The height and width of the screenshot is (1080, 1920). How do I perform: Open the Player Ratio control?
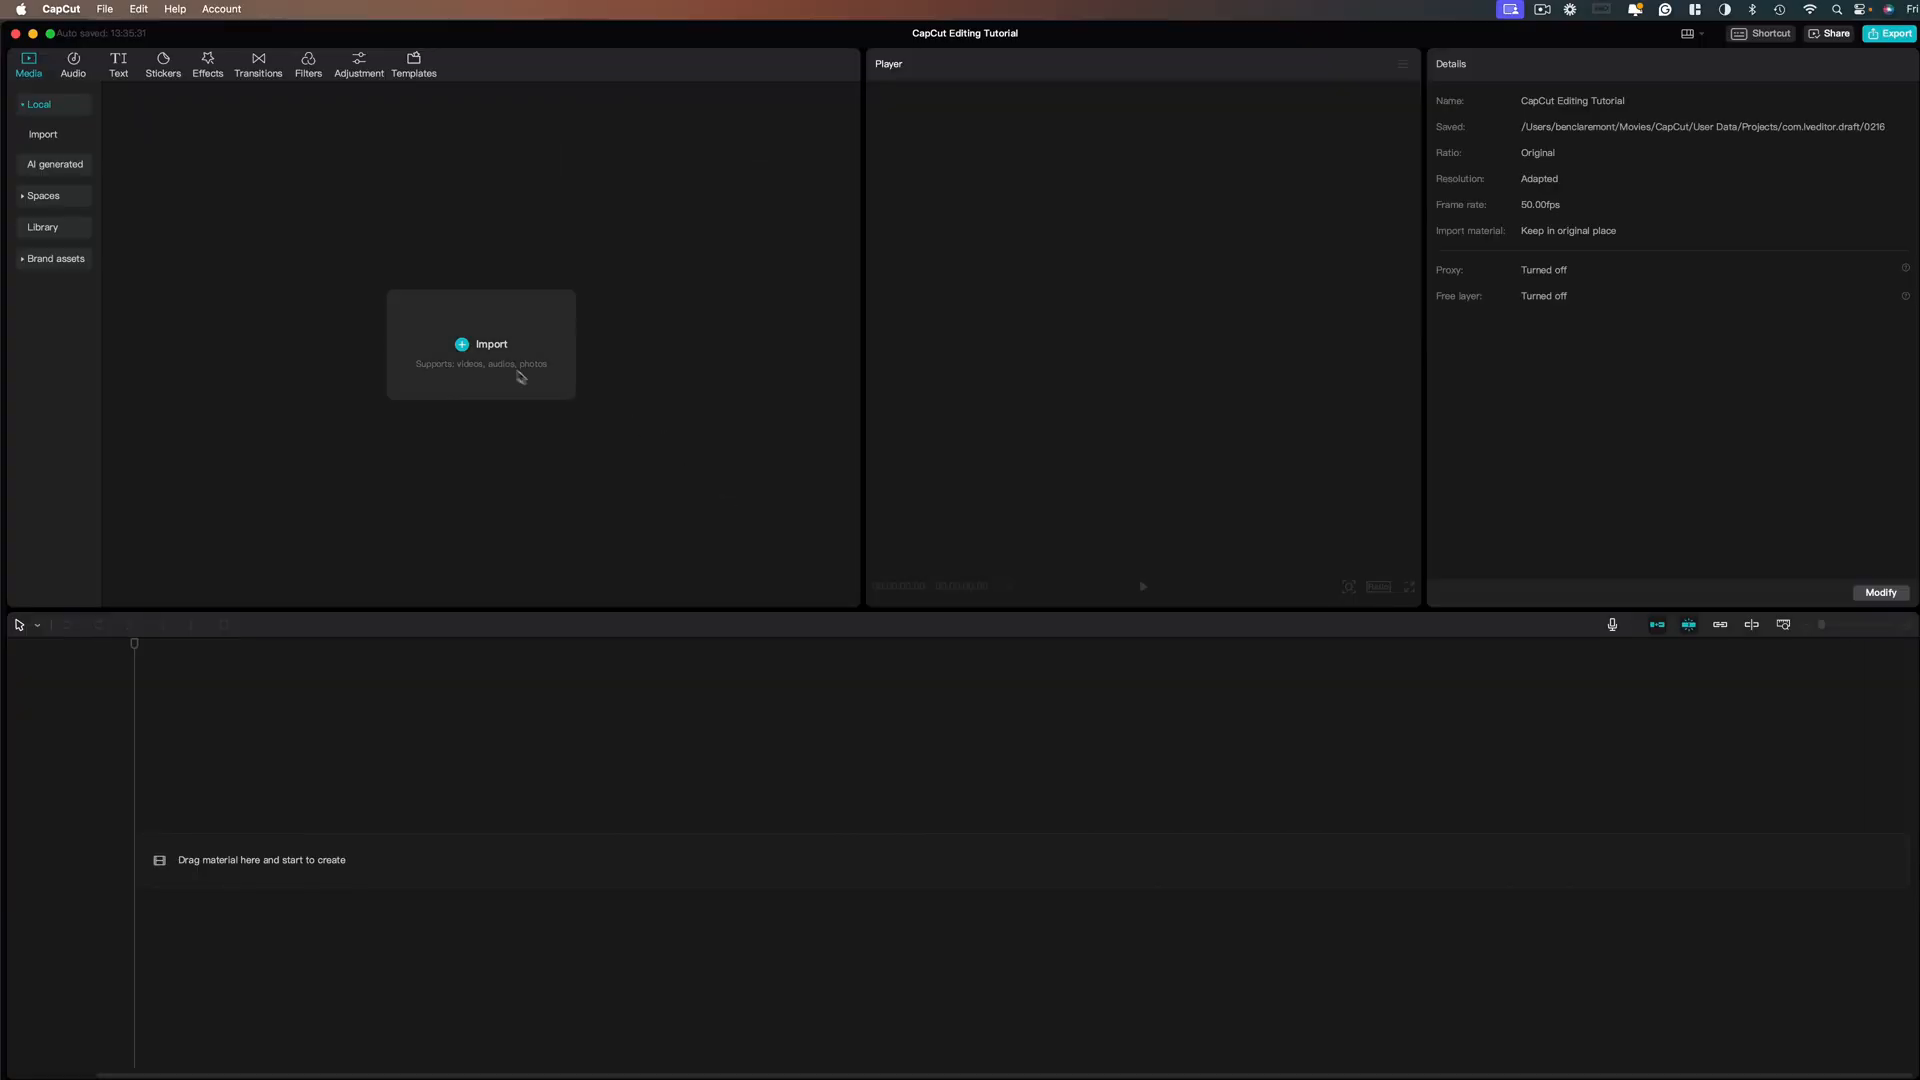coord(1378,587)
